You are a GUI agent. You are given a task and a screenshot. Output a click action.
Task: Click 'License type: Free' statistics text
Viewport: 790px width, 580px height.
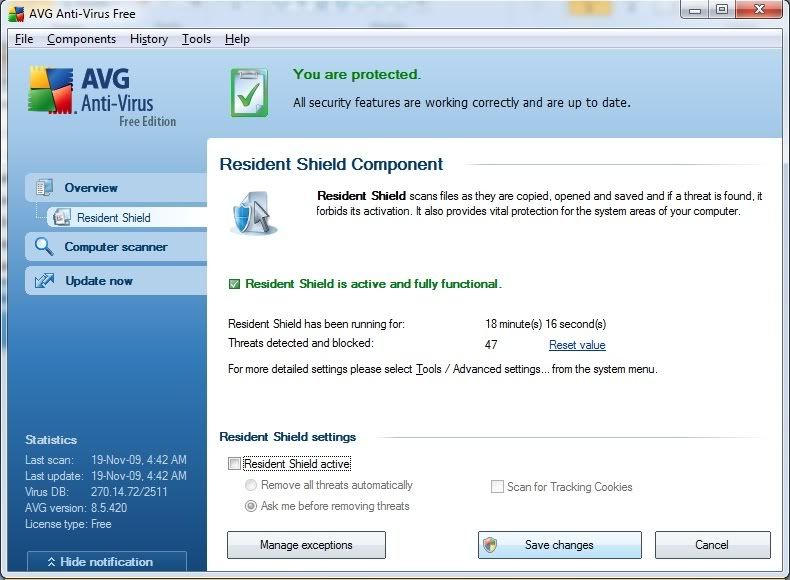(x=68, y=524)
